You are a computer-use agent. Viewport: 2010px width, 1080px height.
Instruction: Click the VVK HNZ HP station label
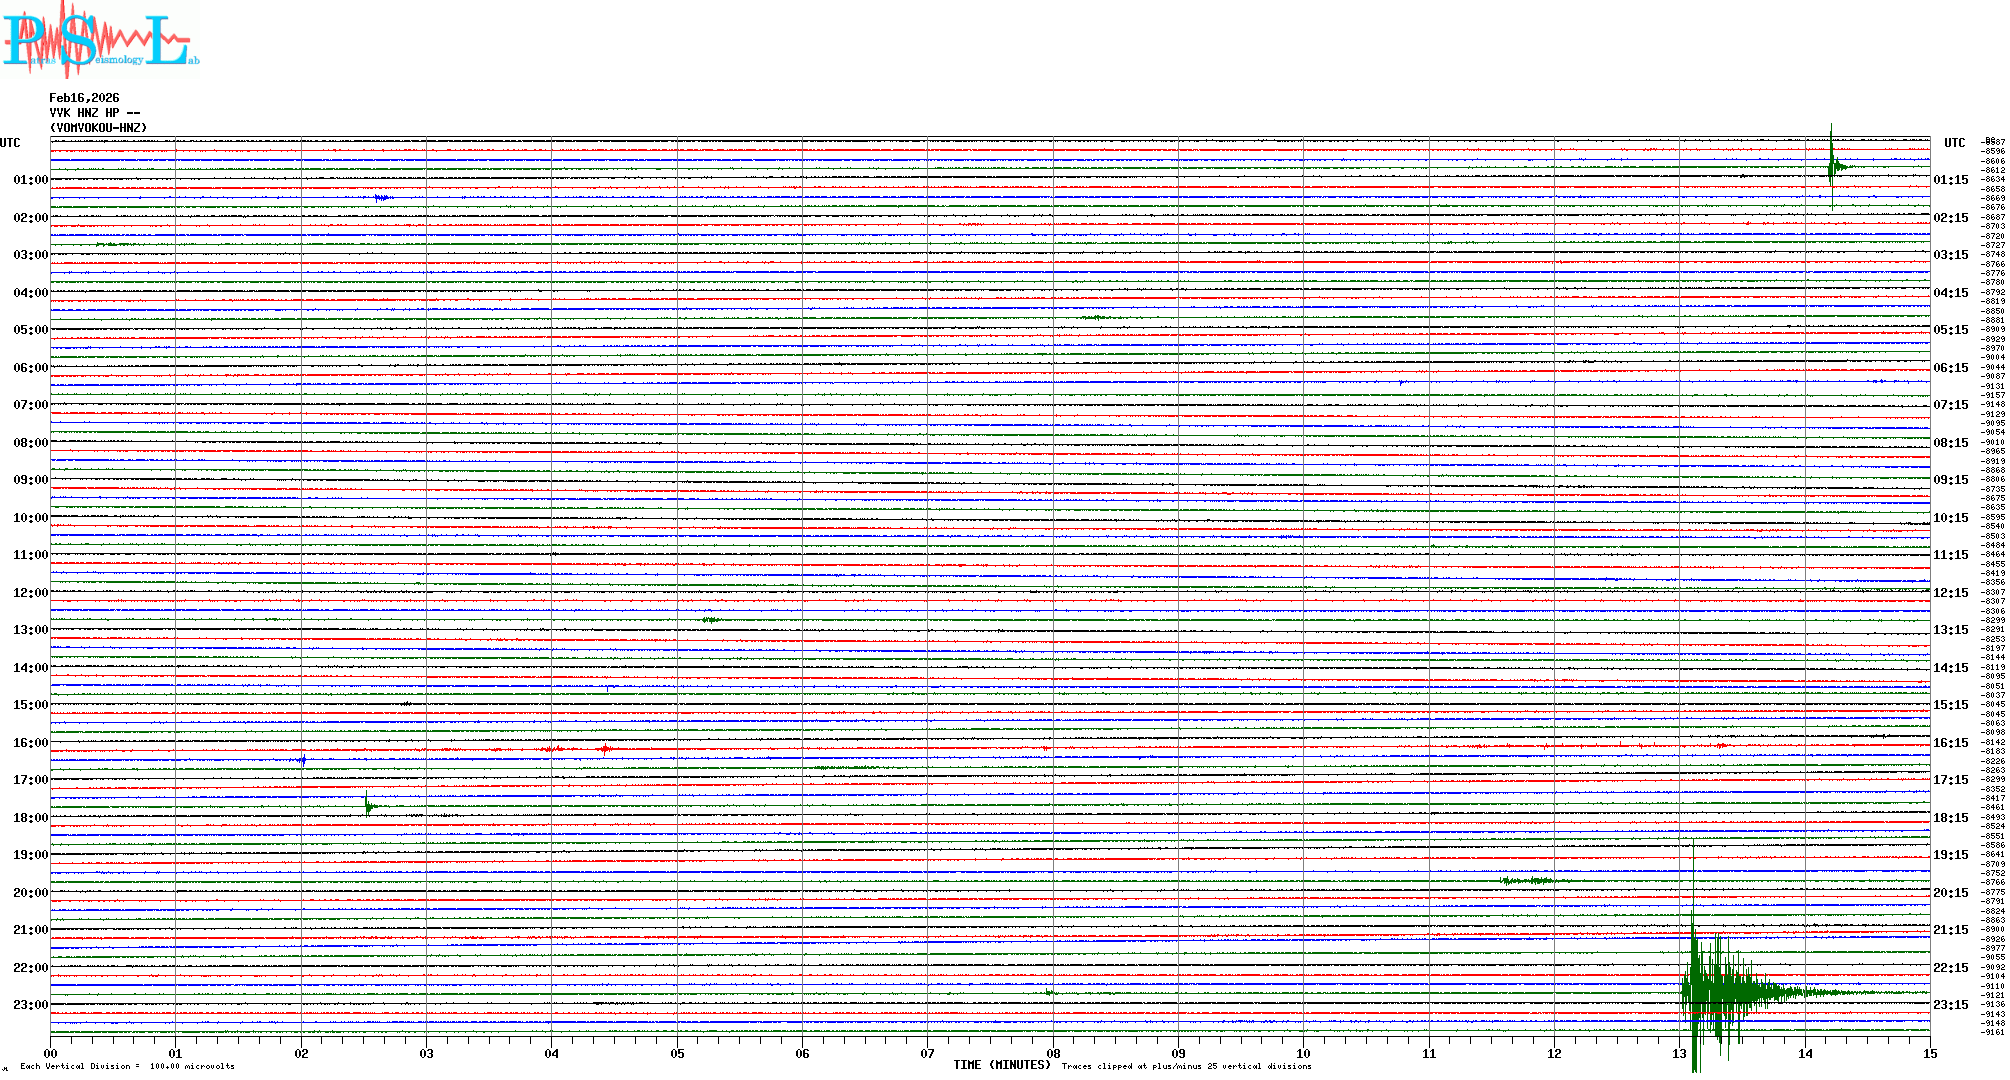tap(94, 113)
